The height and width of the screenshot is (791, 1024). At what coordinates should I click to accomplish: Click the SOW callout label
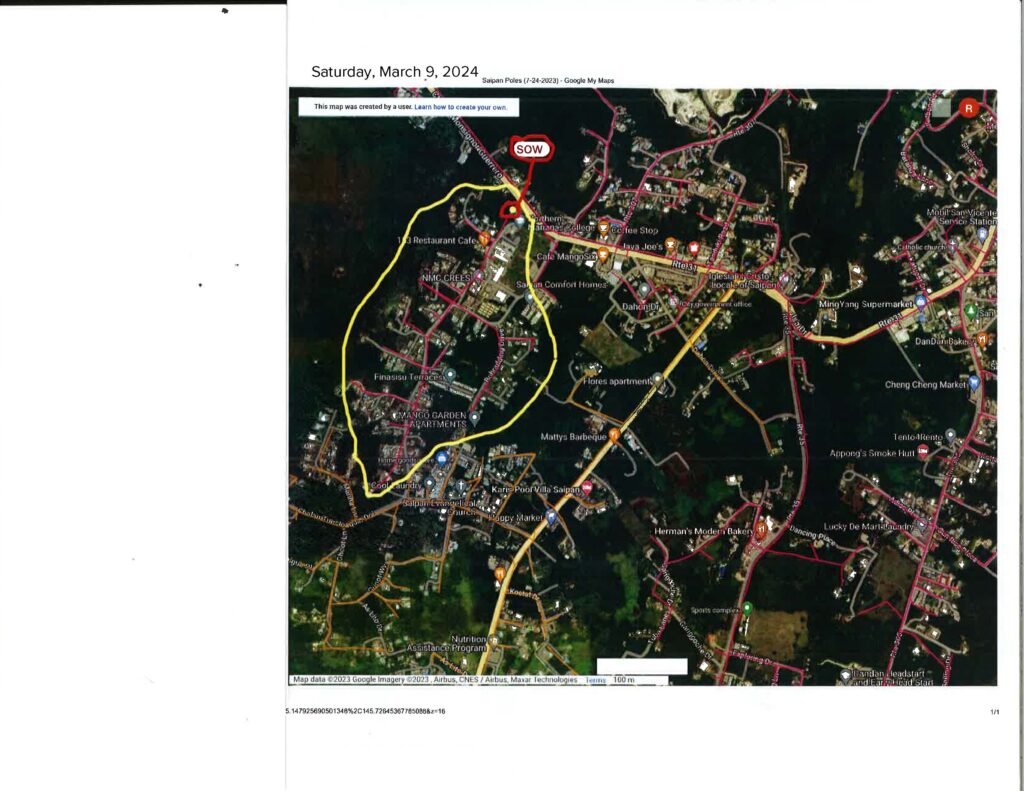click(x=529, y=149)
